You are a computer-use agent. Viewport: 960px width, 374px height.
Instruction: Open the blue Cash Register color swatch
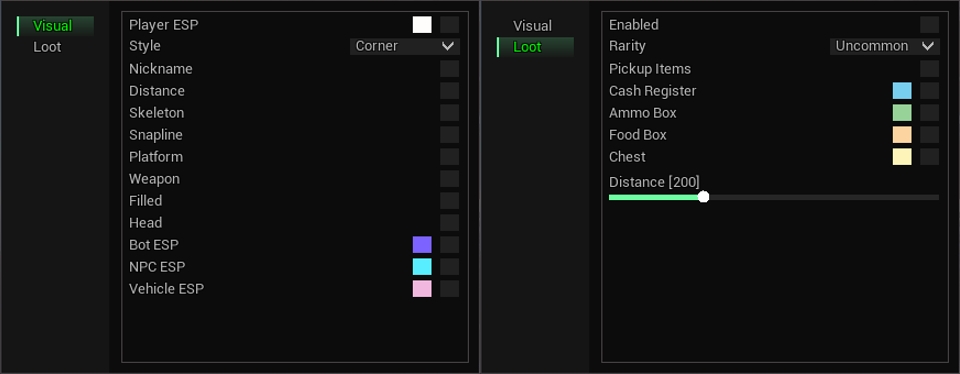point(902,91)
